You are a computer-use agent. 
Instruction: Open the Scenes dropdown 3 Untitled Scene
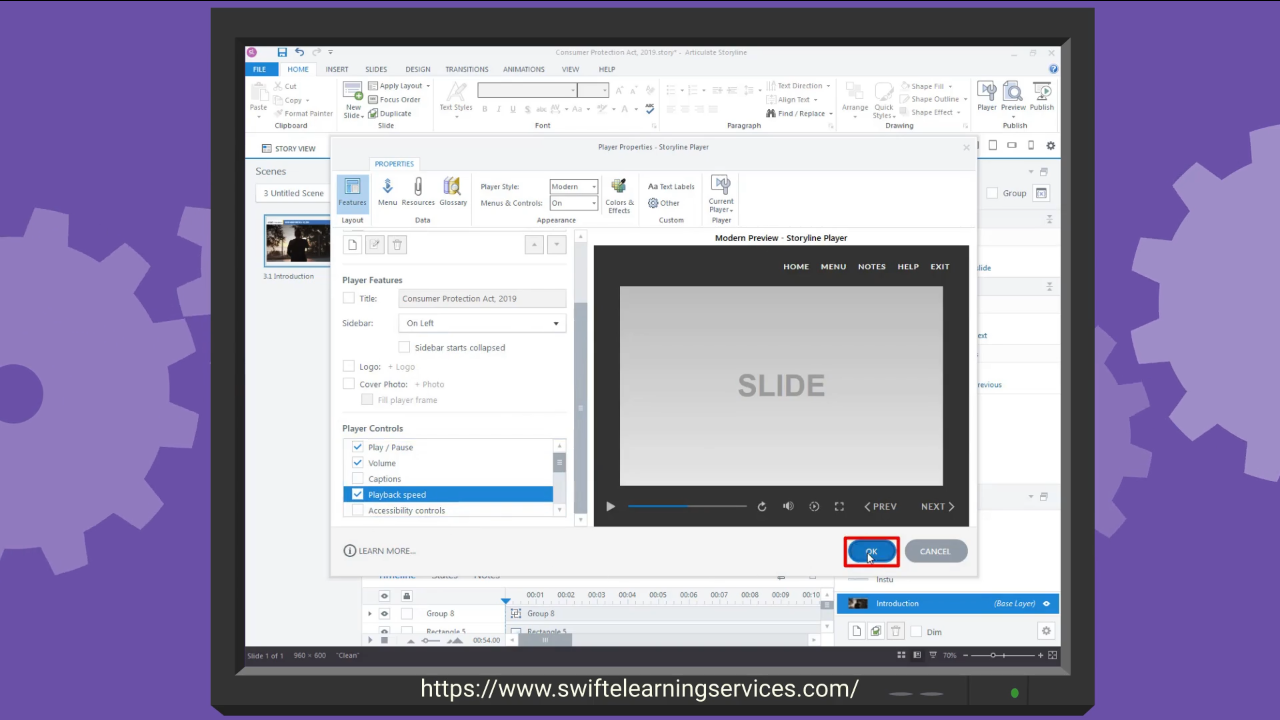tap(295, 193)
